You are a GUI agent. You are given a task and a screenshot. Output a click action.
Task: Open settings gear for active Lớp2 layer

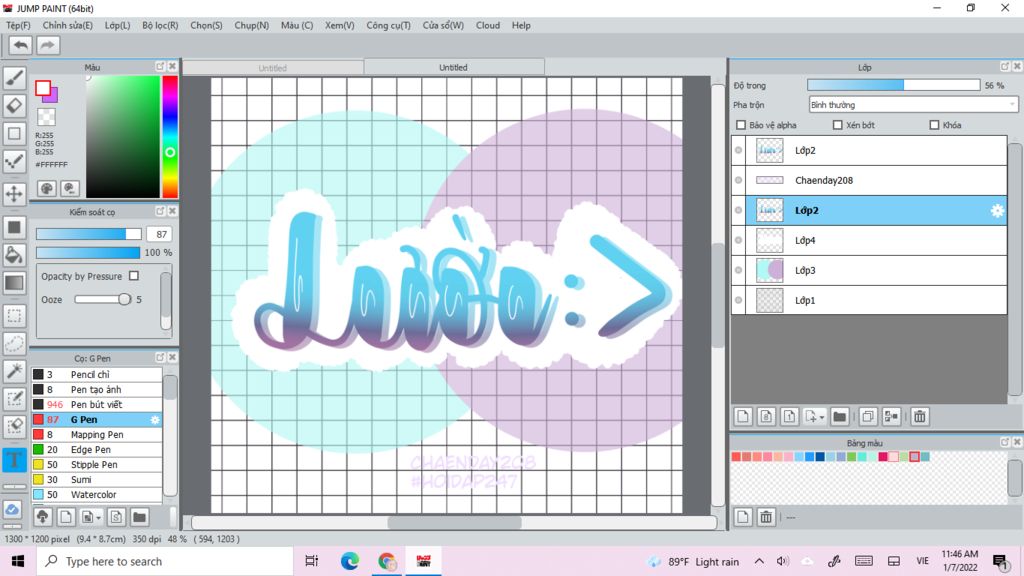pyautogui.click(x=997, y=210)
